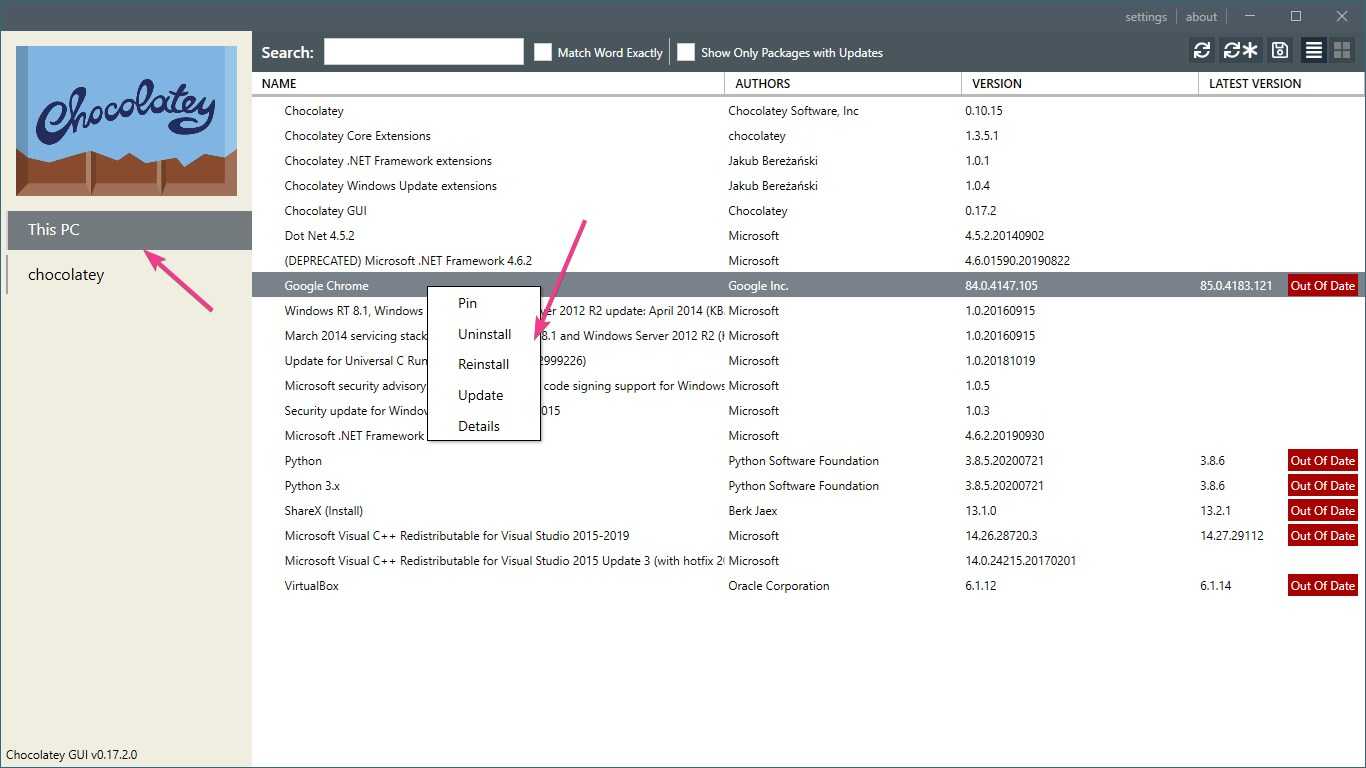The width and height of the screenshot is (1366, 768).
Task: Click Out Of Date badge for Google Chrome
Action: tap(1322, 286)
